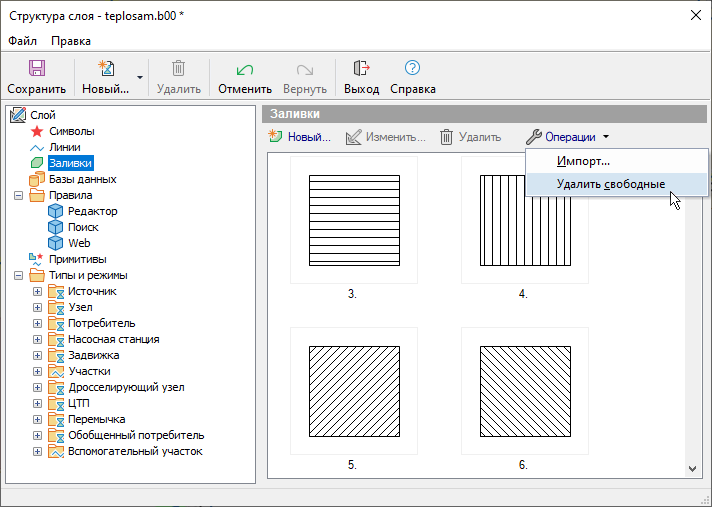Collapse the Типы и режимы folder
The image size is (712, 507).
(19, 275)
